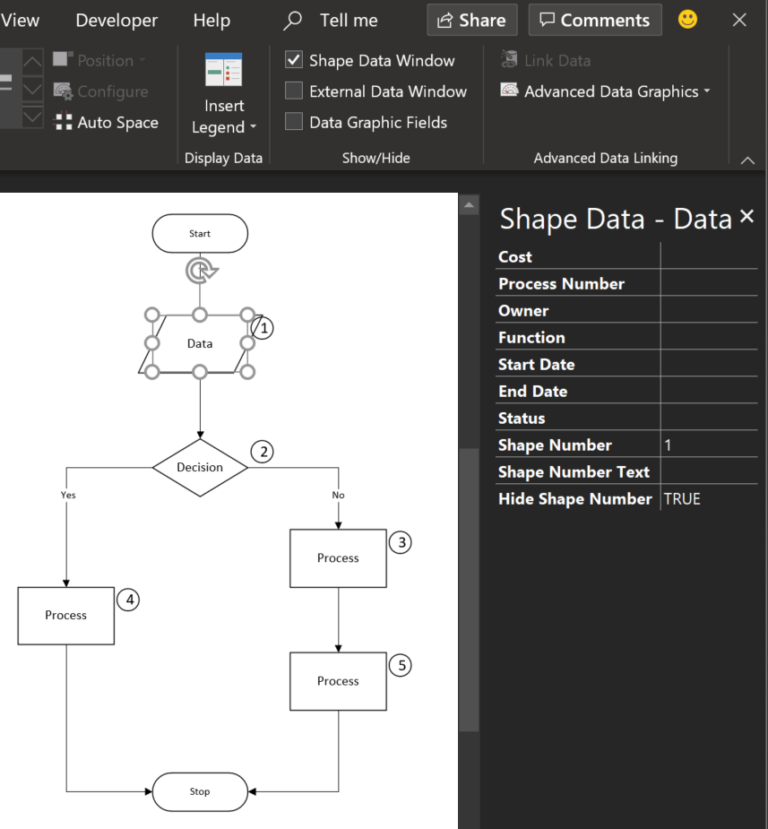Screen dimensions: 768x829
Task: Click the Tell me box
Action: (349, 20)
